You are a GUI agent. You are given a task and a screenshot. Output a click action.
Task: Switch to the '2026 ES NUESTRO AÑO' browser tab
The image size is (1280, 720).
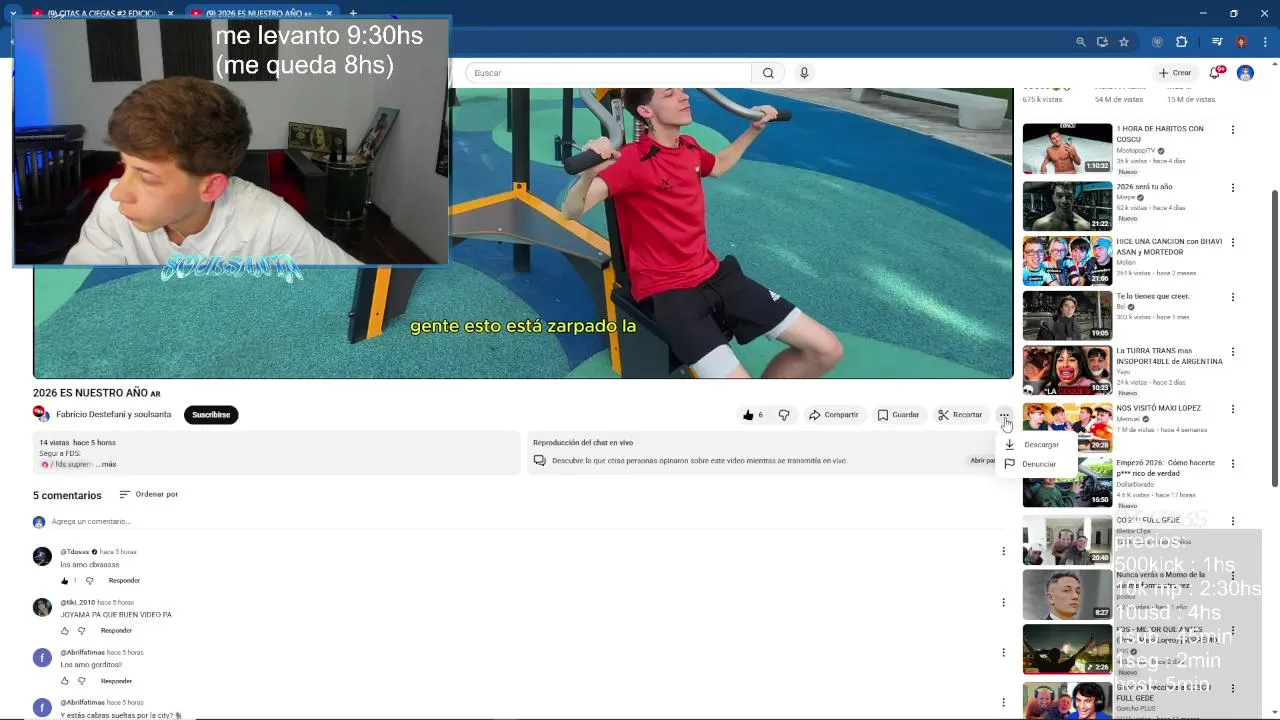coord(262,13)
